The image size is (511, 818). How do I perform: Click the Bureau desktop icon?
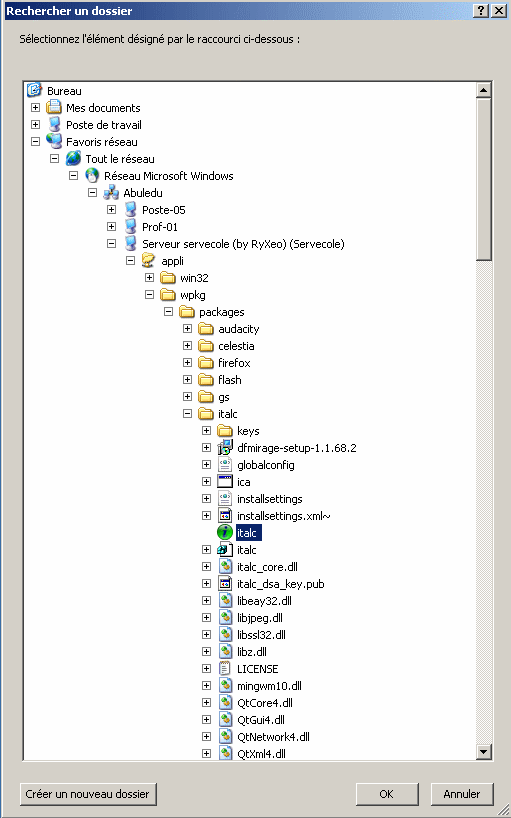point(34,90)
